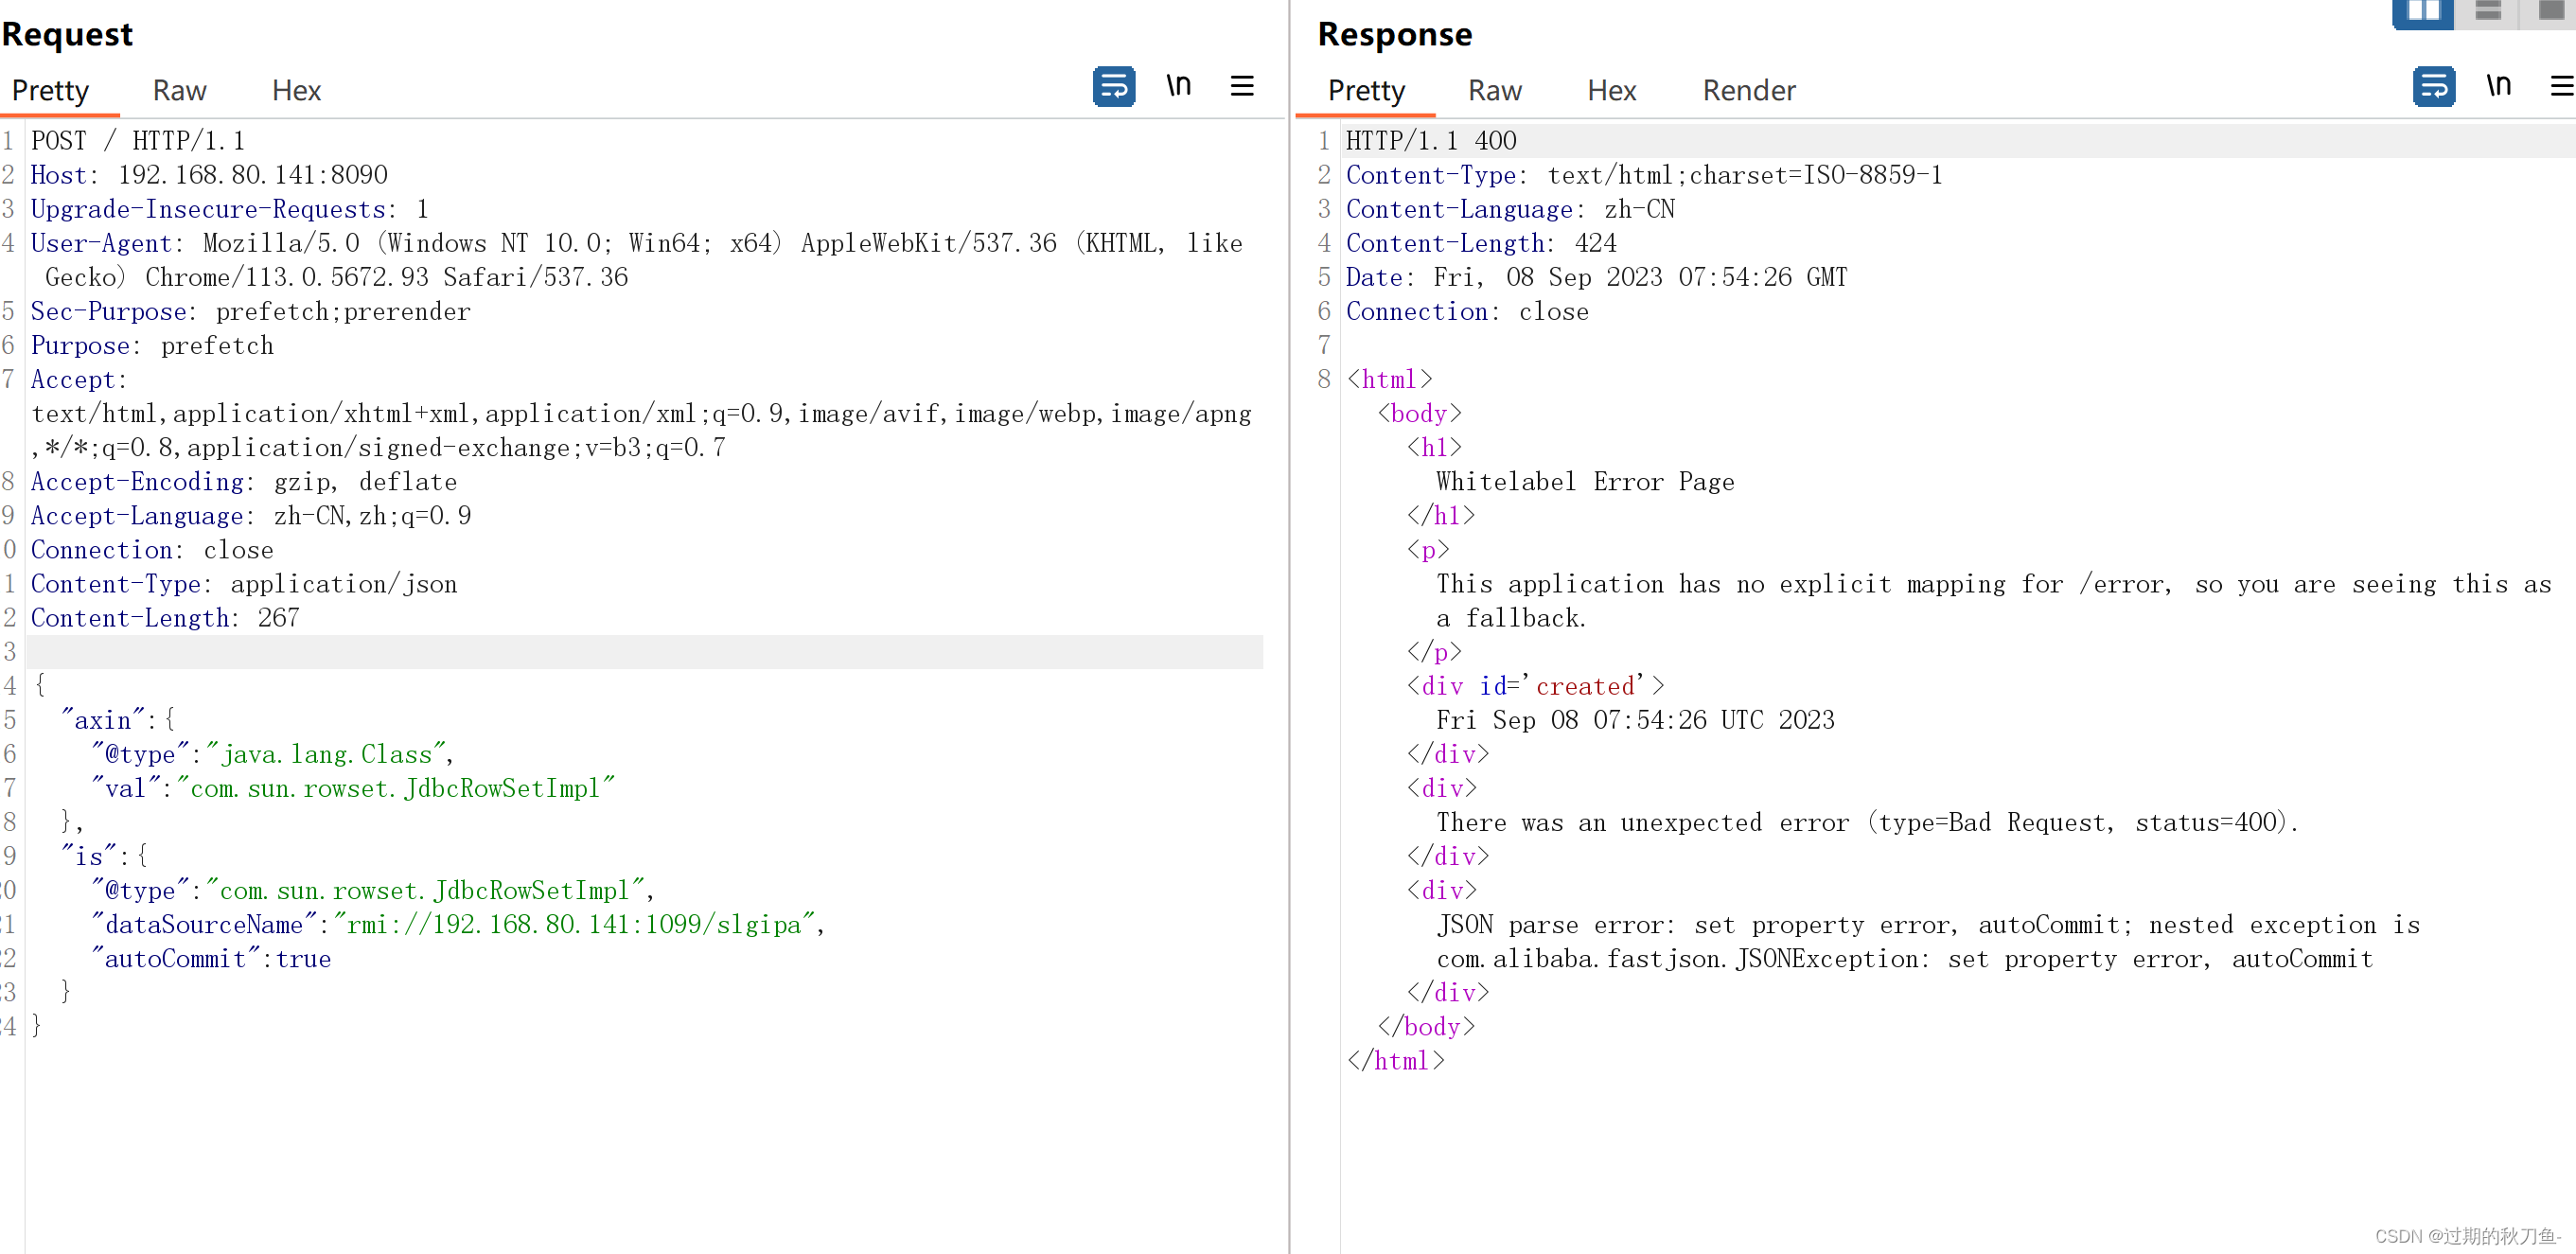Viewport: 2576px width, 1254px height.
Task: Select top-bottom split layout icon
Action: tap(2487, 12)
